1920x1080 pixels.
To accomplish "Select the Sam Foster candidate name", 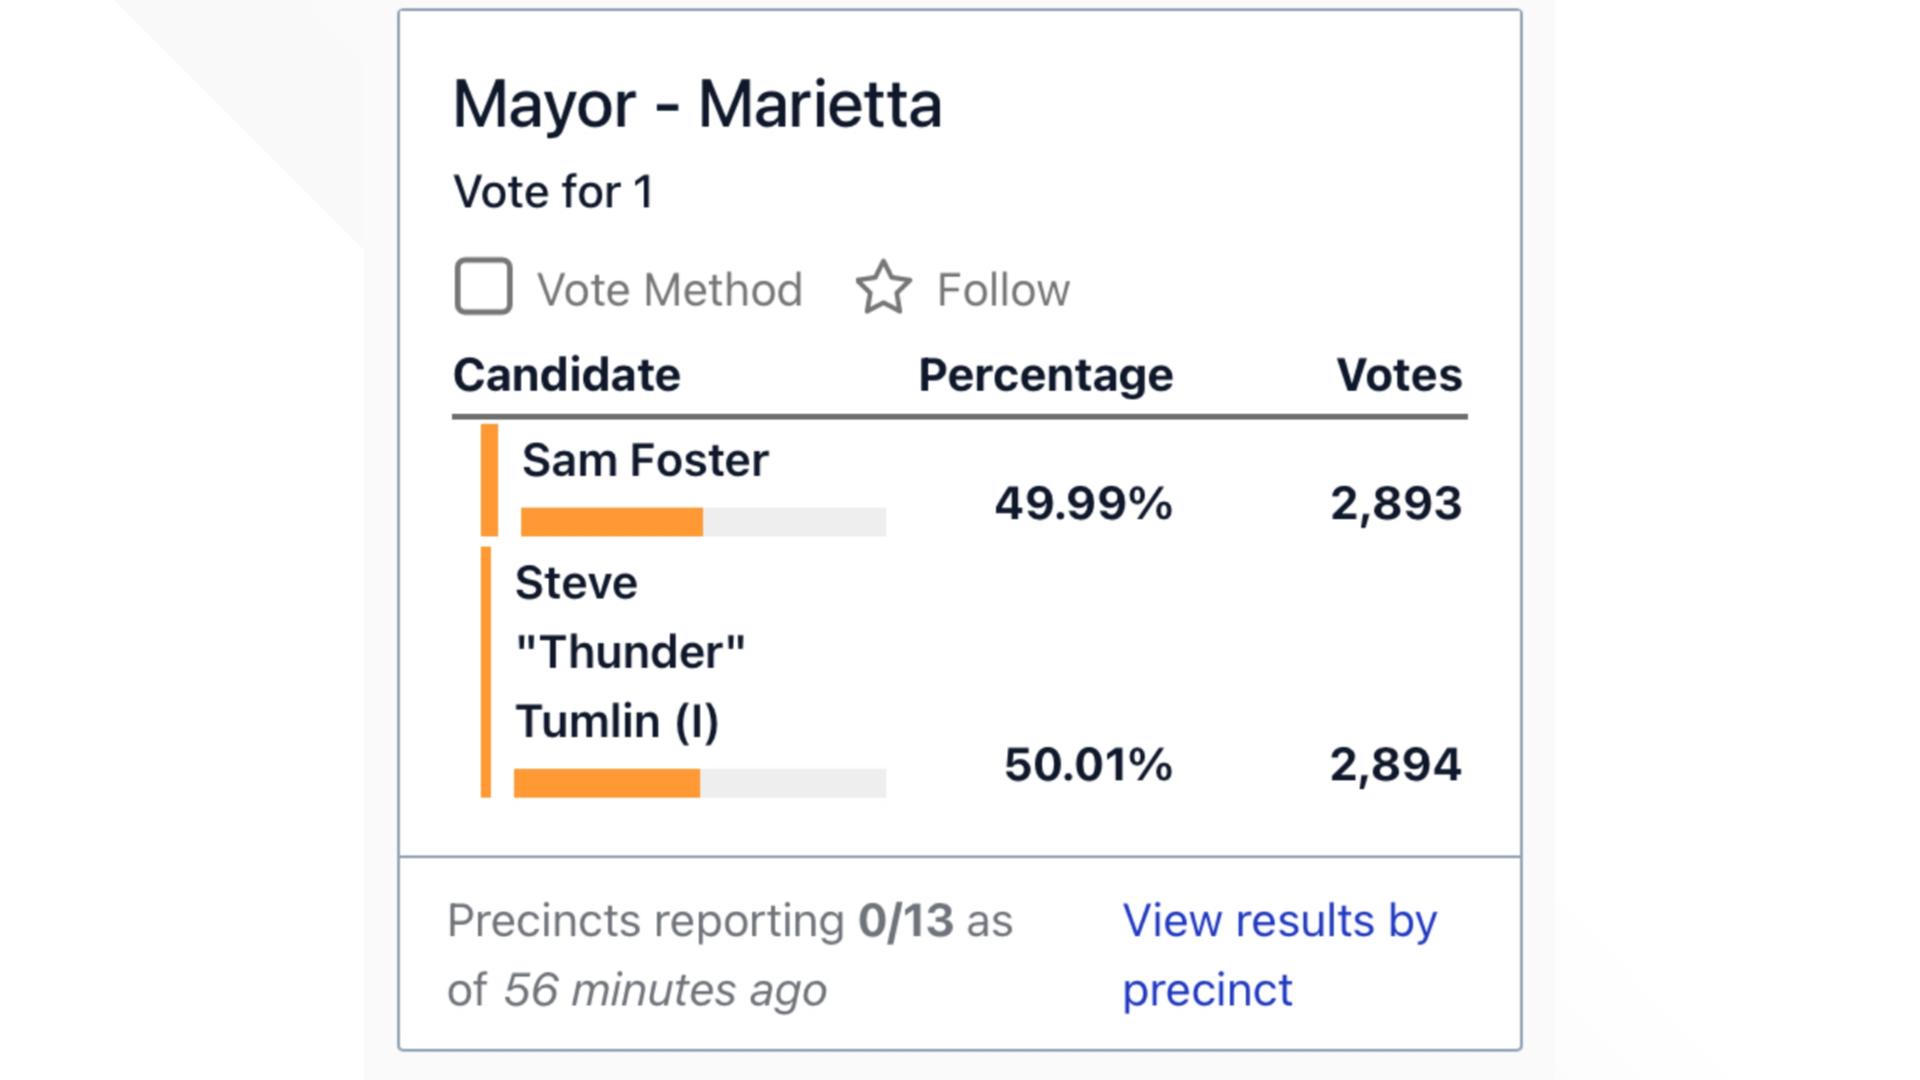I will tap(645, 461).
